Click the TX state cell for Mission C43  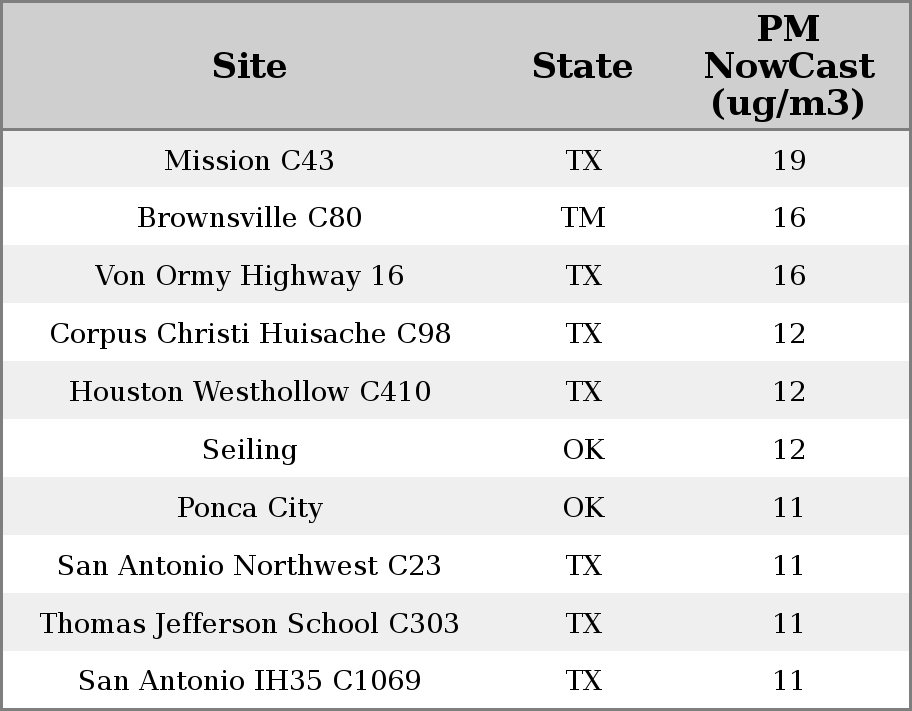click(x=583, y=160)
